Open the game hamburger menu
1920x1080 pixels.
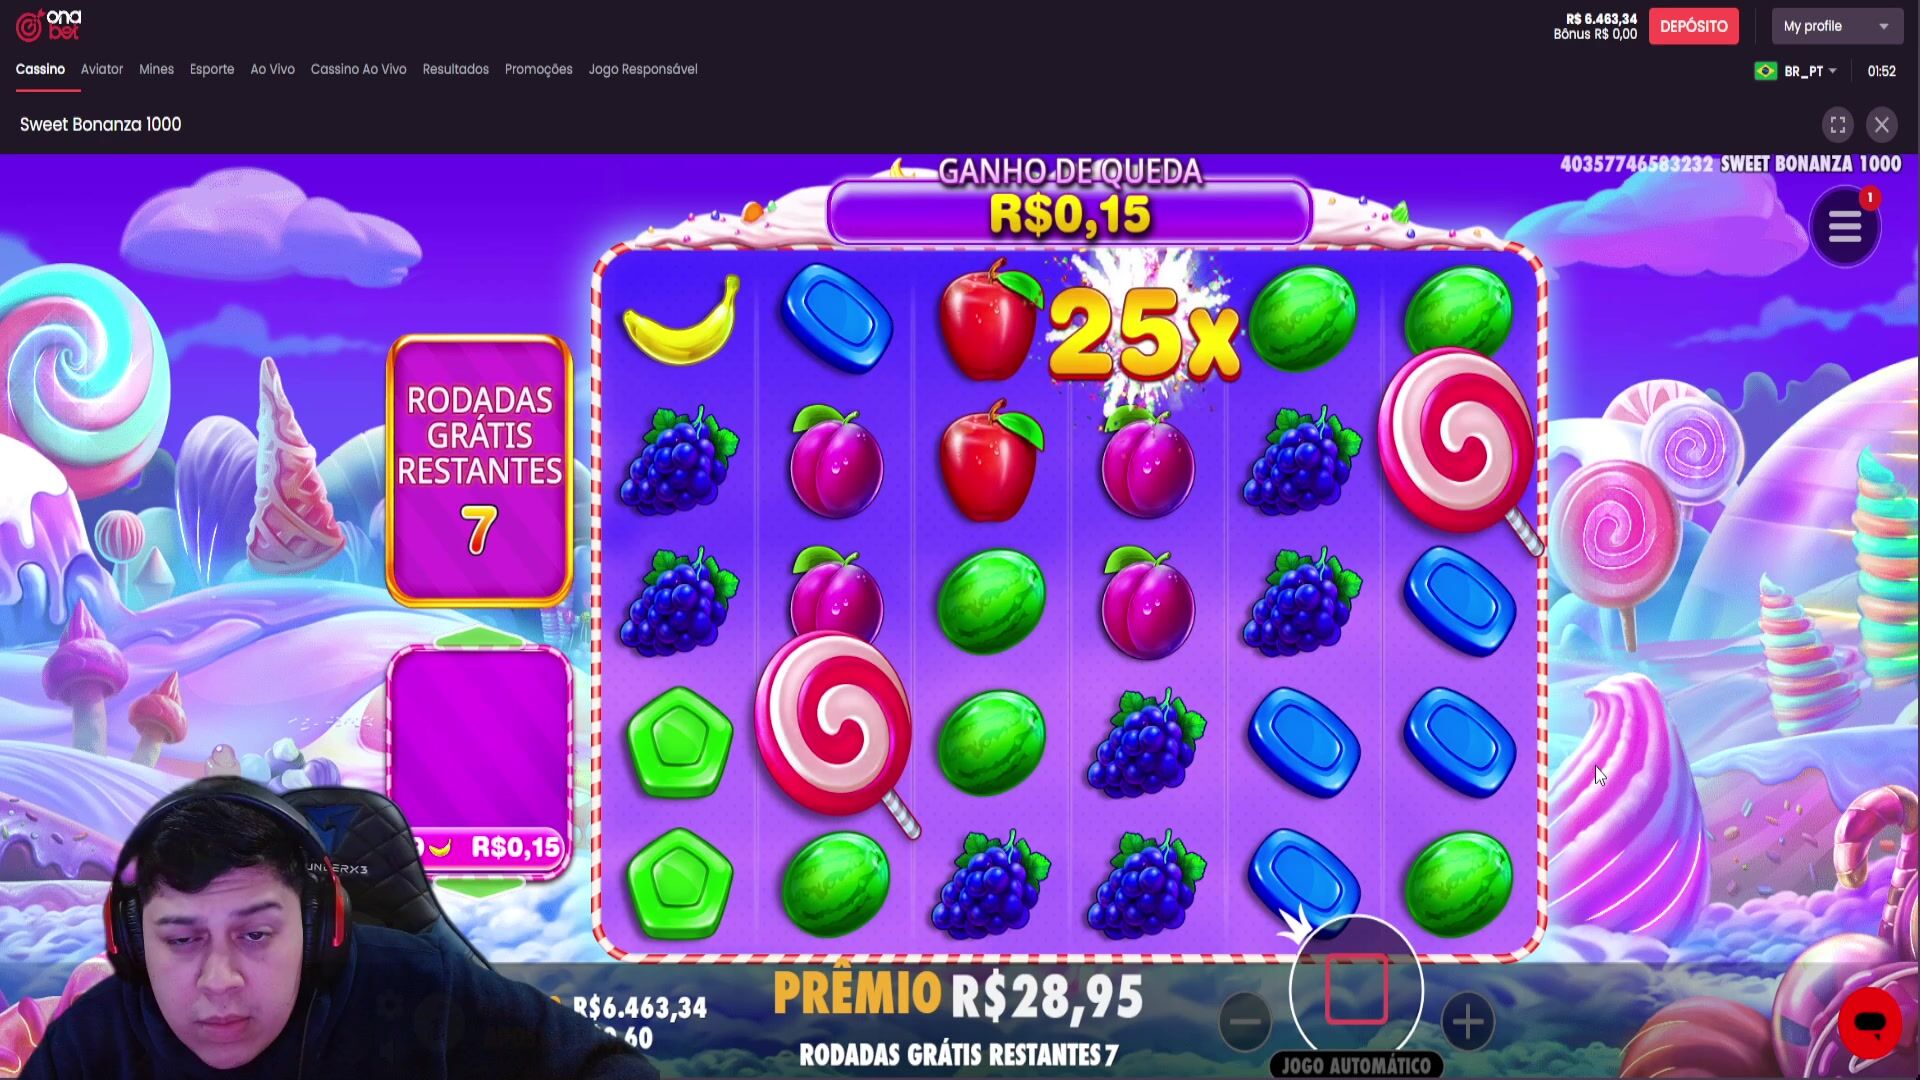(x=1845, y=228)
